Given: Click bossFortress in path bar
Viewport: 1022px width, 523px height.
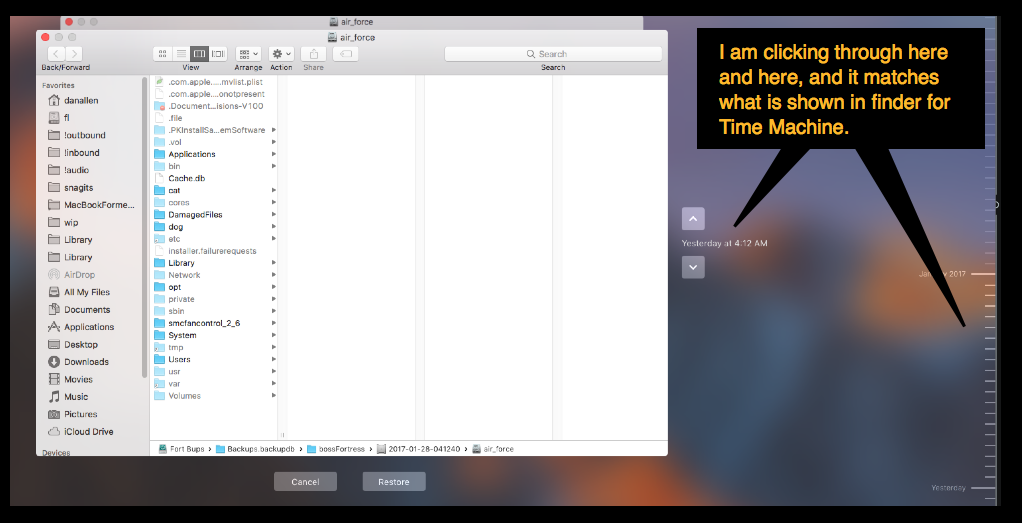Looking at the screenshot, I should [x=336, y=449].
